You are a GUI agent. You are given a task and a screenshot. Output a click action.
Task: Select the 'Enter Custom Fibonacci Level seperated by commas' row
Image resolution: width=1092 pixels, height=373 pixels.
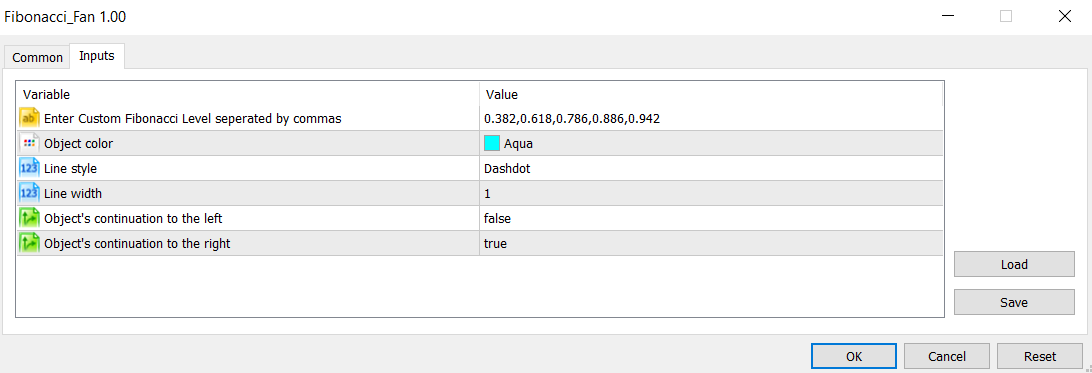480,118
